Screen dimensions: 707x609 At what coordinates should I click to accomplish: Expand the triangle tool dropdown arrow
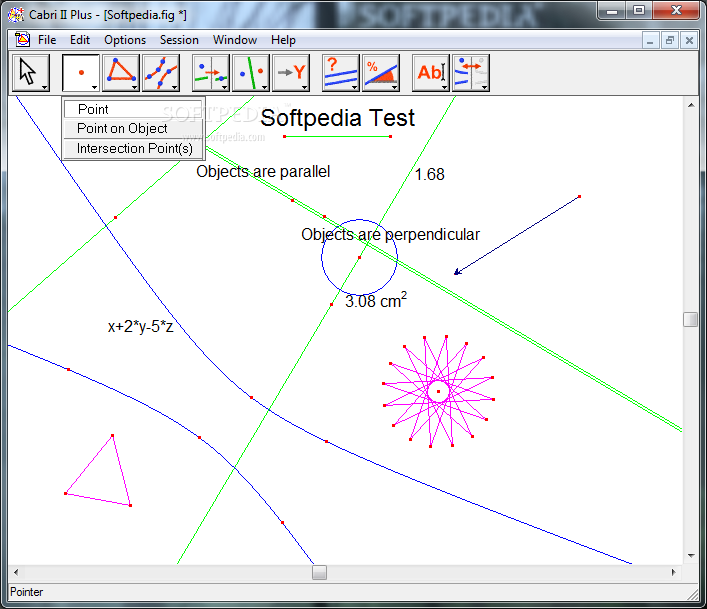[x=134, y=87]
